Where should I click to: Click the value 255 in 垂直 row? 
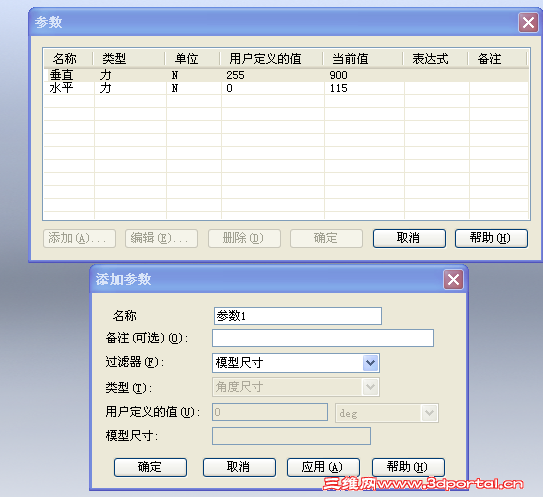[235, 75]
